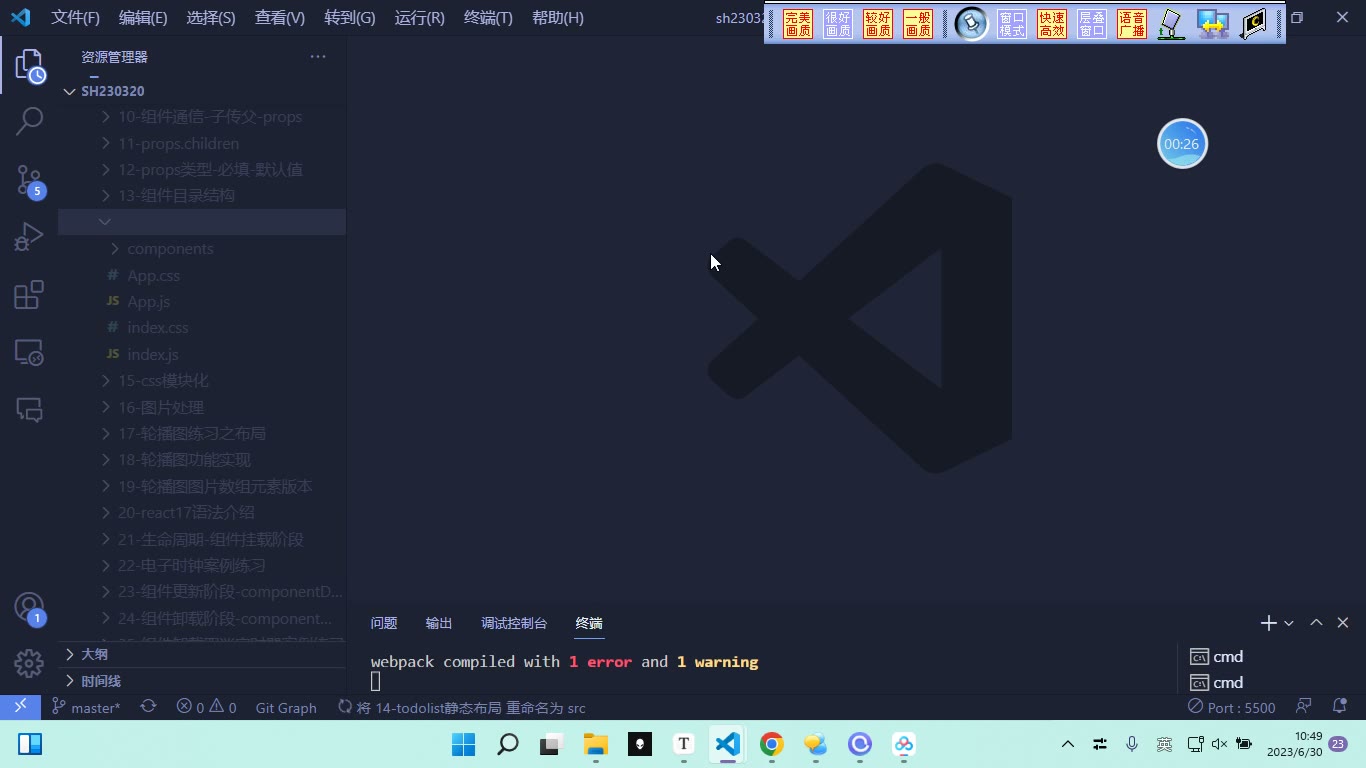Screen dimensions: 1366x768
Task: Open App.js in the file tree
Action: point(202,301)
